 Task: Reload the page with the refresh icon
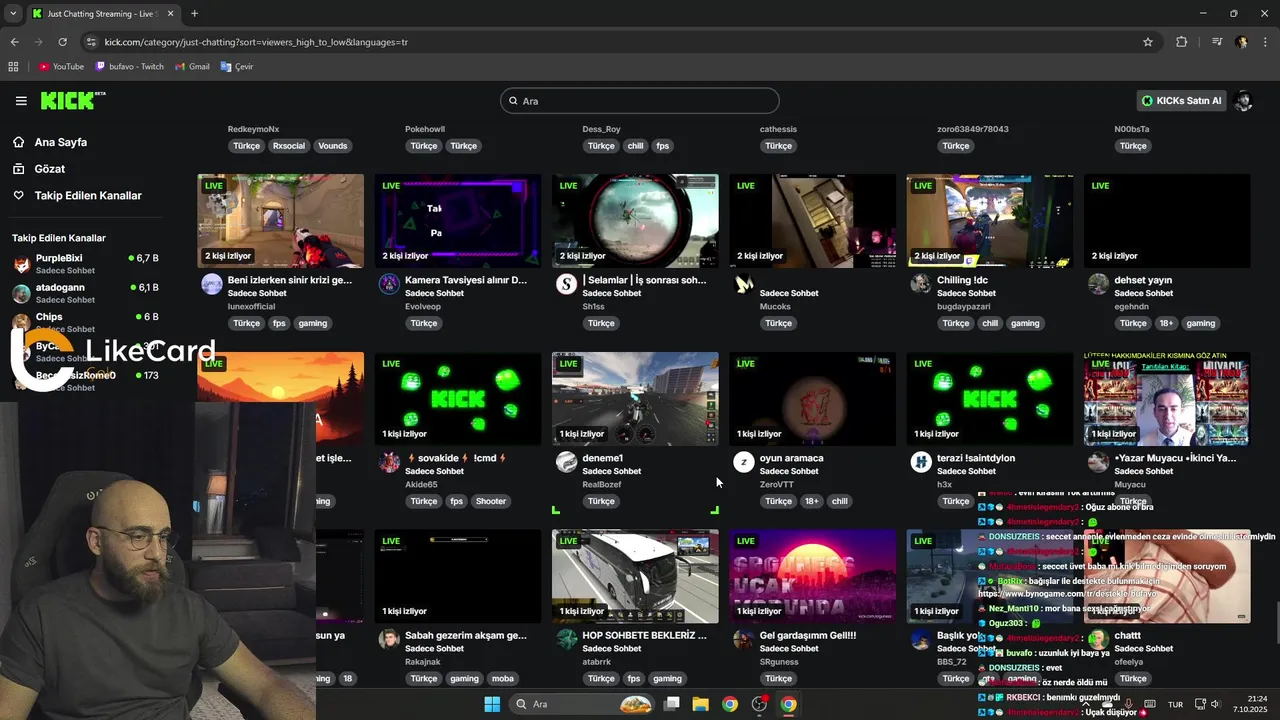click(62, 42)
